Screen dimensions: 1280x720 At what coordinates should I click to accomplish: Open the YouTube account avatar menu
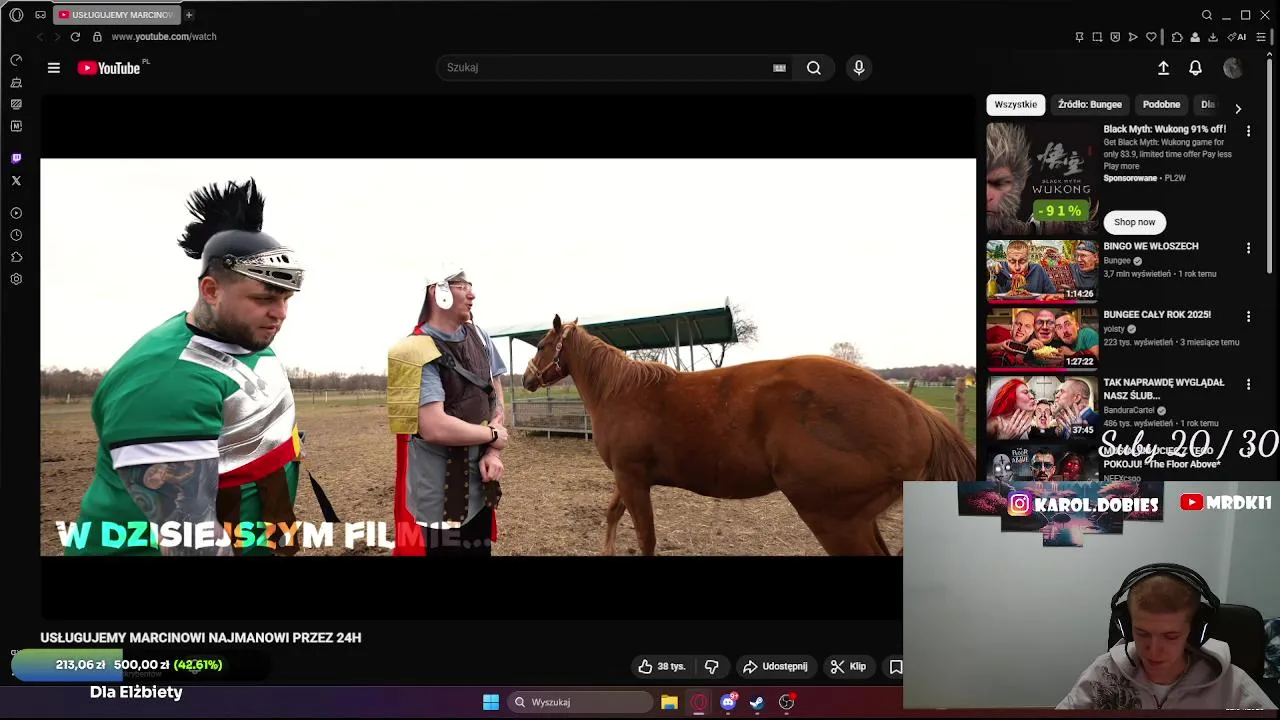1233,68
